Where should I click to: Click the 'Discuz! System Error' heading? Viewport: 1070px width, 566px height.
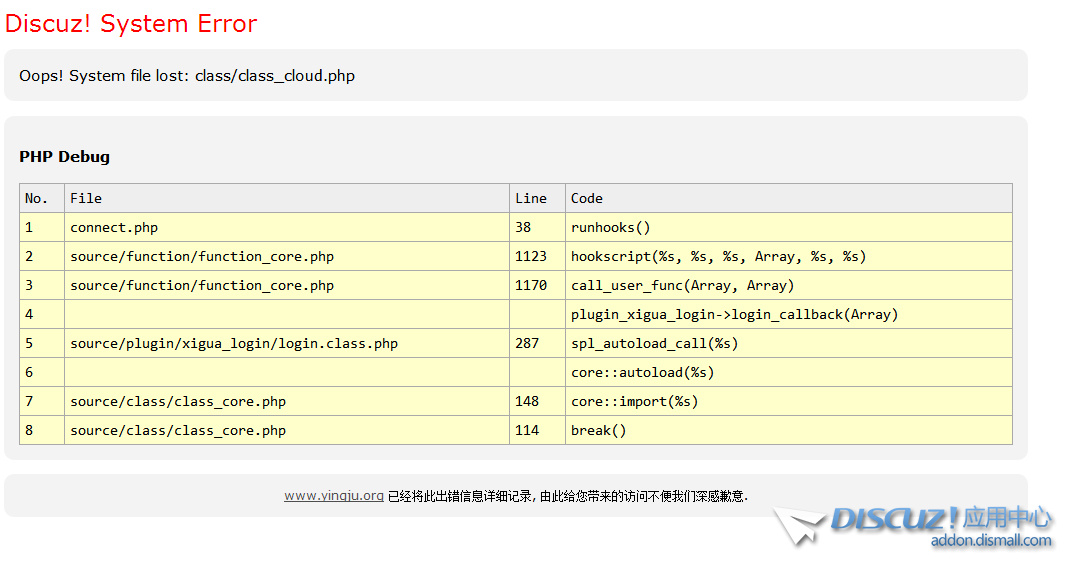pyautogui.click(x=131, y=23)
